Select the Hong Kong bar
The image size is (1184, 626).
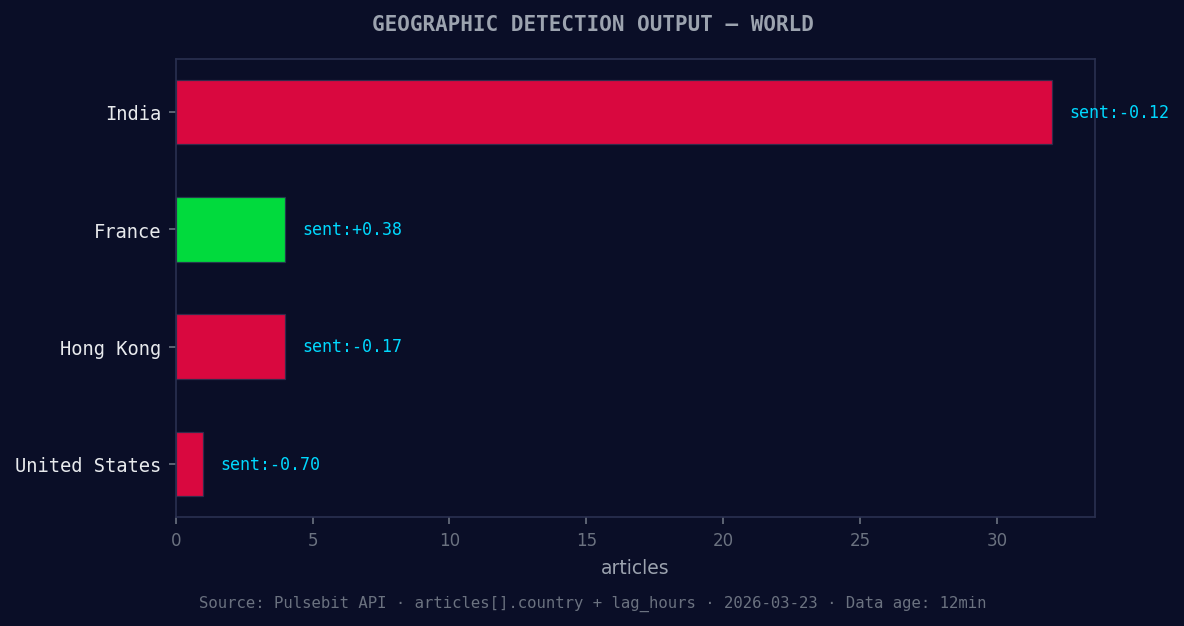click(230, 346)
